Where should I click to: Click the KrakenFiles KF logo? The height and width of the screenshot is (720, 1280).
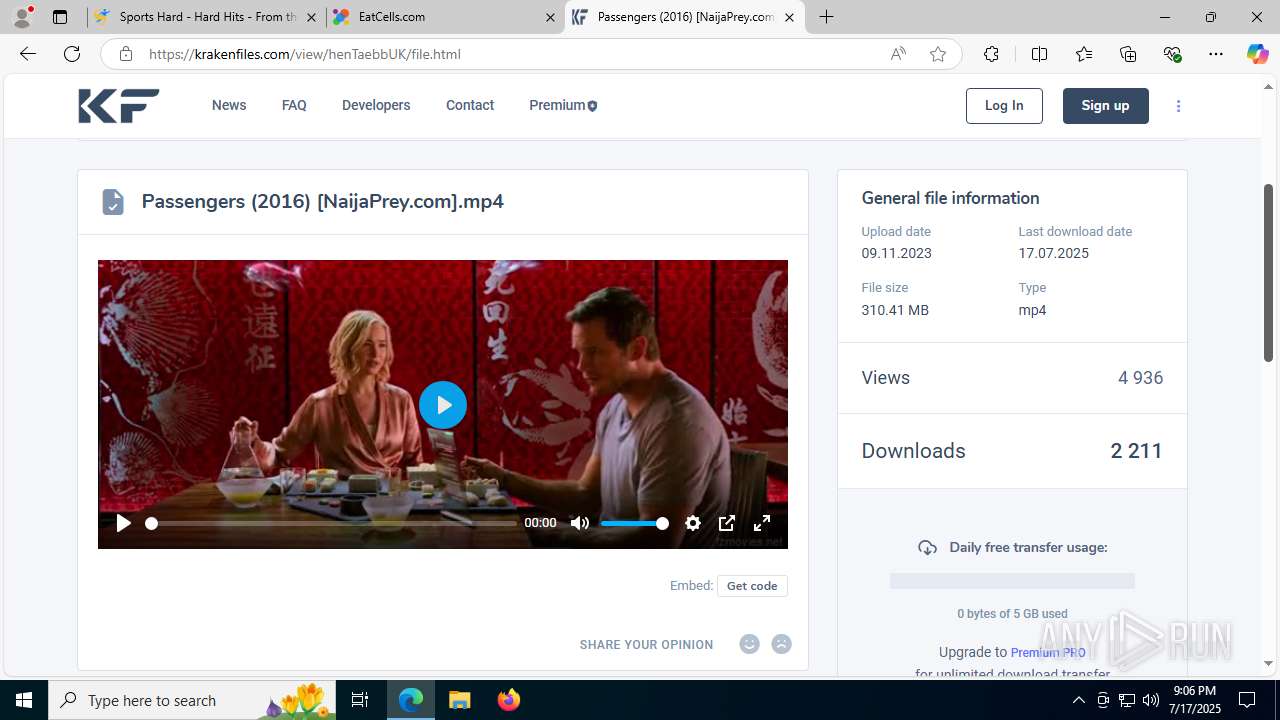[x=119, y=106]
